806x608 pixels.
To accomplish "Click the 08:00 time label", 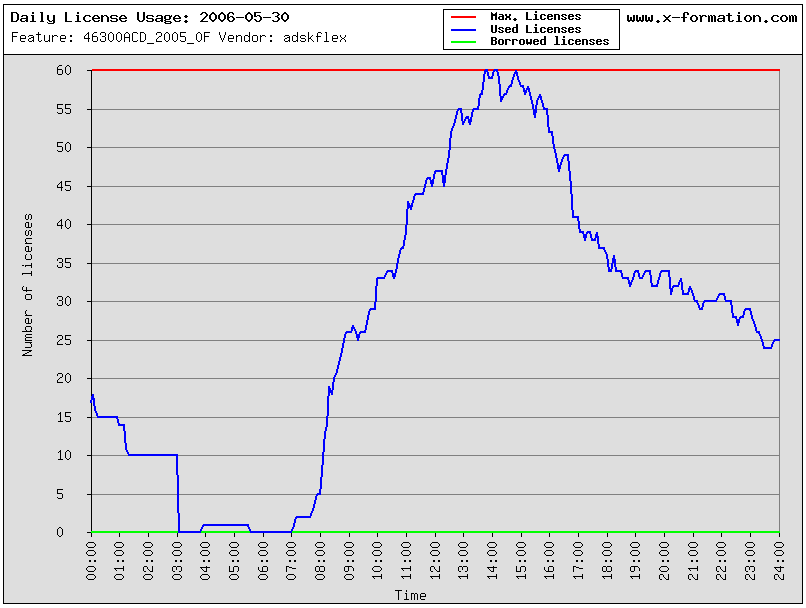I will [x=321, y=561].
